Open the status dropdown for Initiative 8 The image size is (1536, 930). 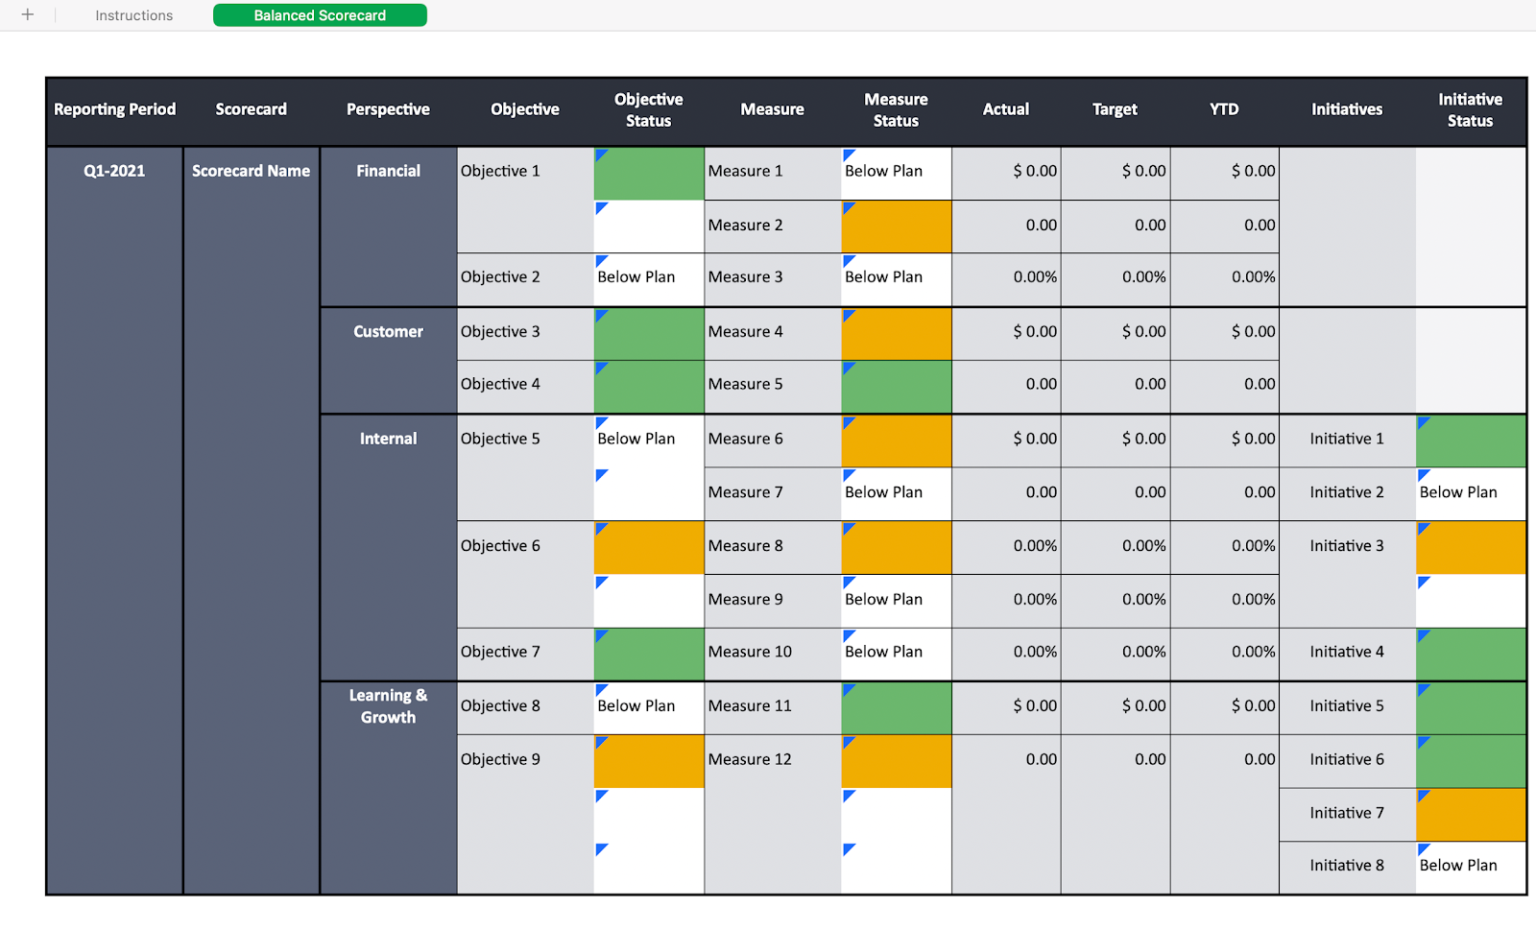pos(1468,866)
